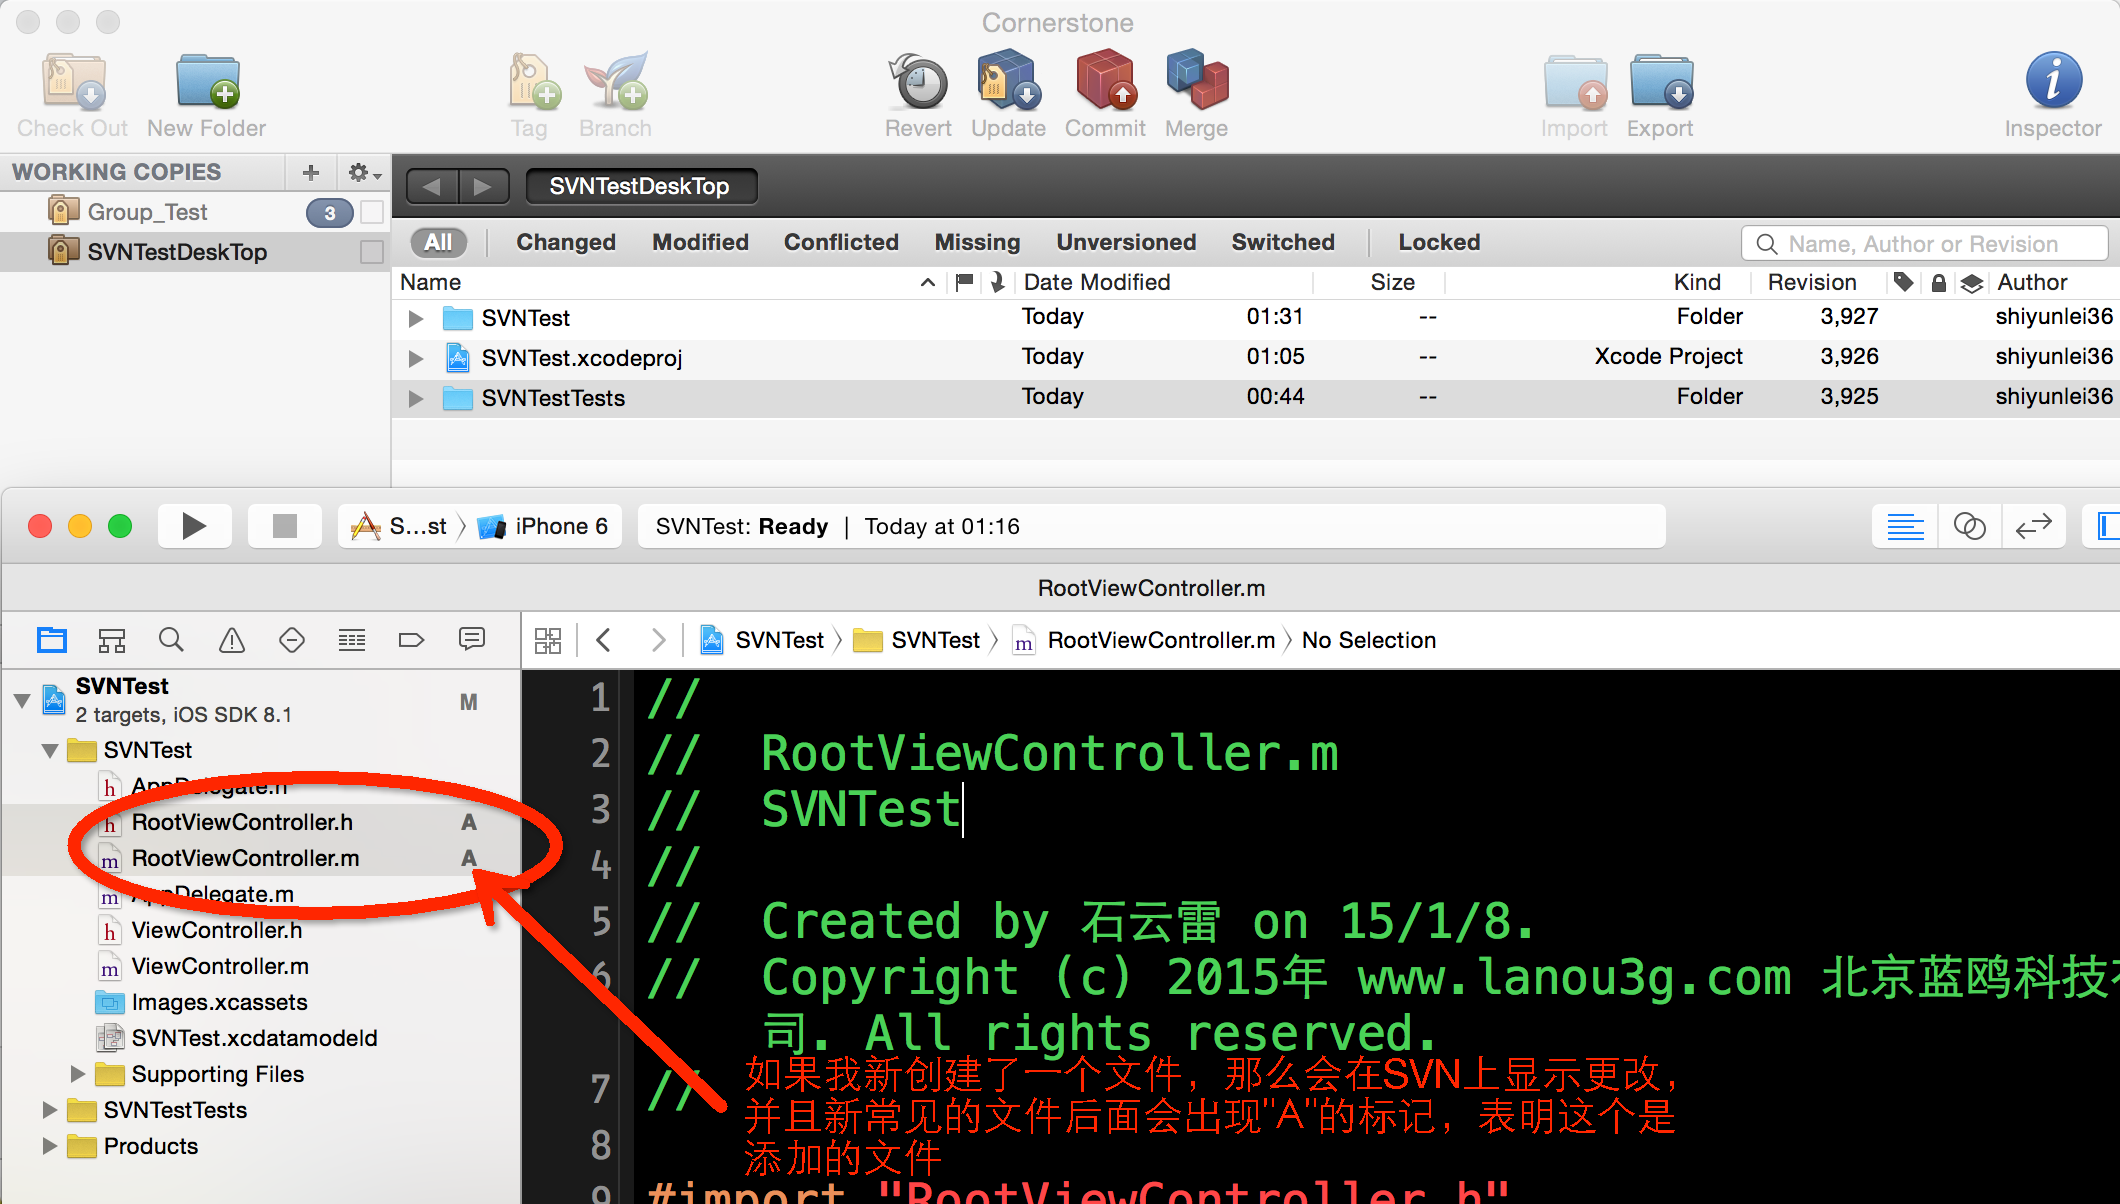This screenshot has height=1204, width=2120.
Task: Expand the SVNTestTests group in Xcode
Action: coord(49,1110)
